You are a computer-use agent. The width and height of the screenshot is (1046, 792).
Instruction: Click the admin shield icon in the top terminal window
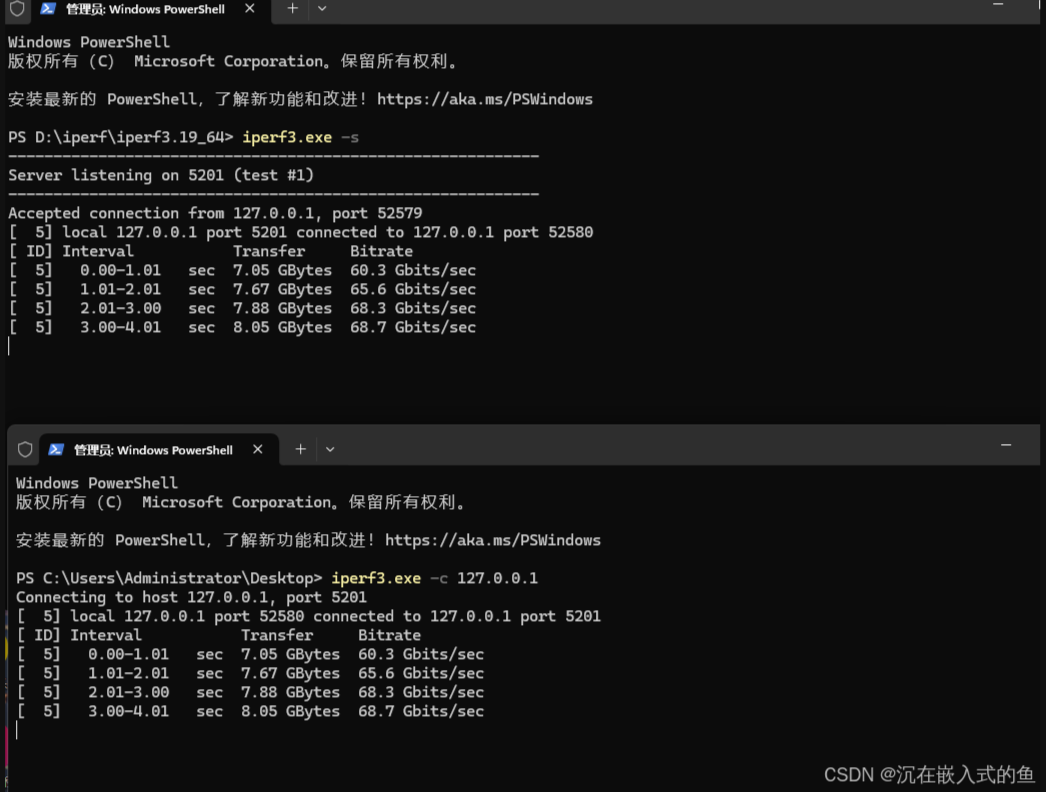tap(17, 9)
